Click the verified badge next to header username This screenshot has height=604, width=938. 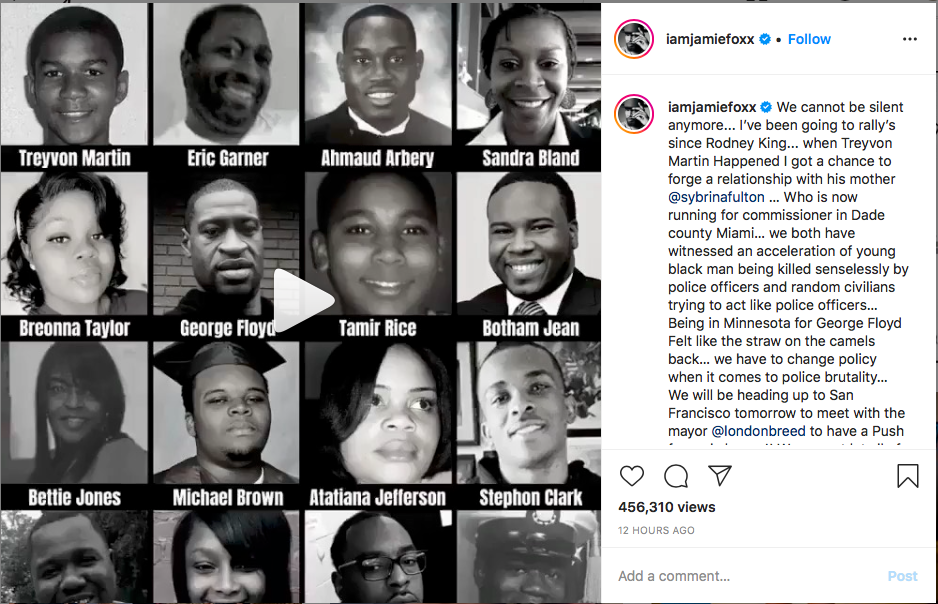coord(765,39)
